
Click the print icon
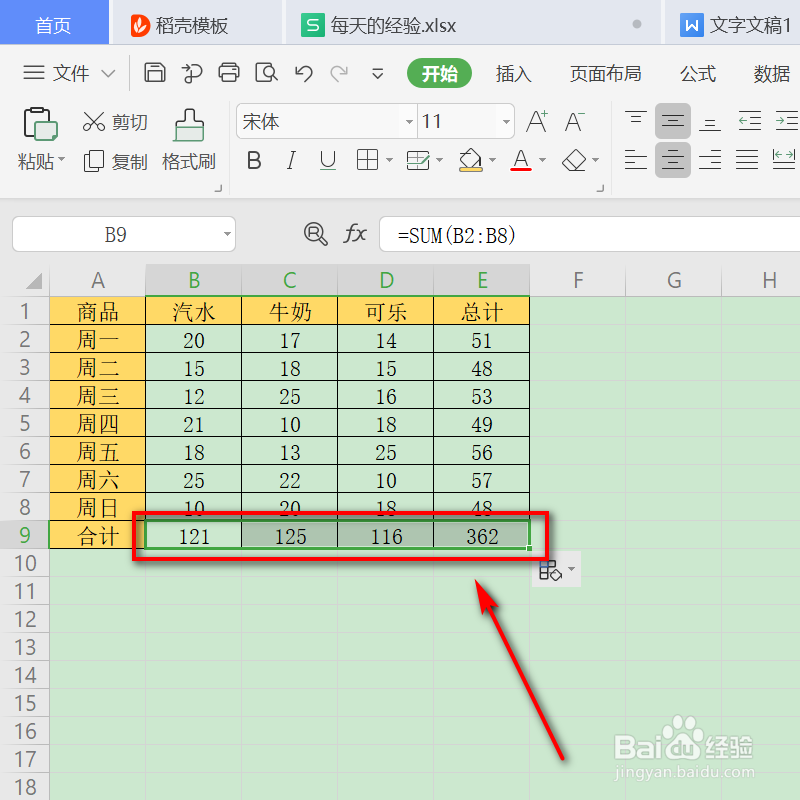tap(229, 73)
